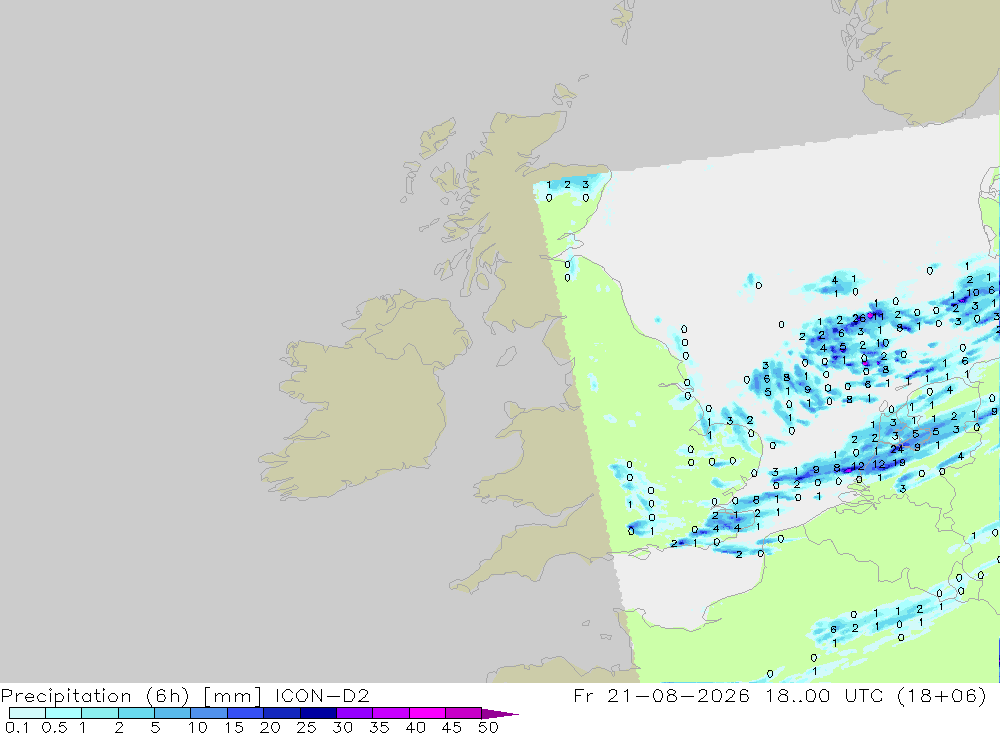Click the 'ICON-D2' model label
Image resolution: width=1000 pixels, height=733 pixels.
pos(322,695)
